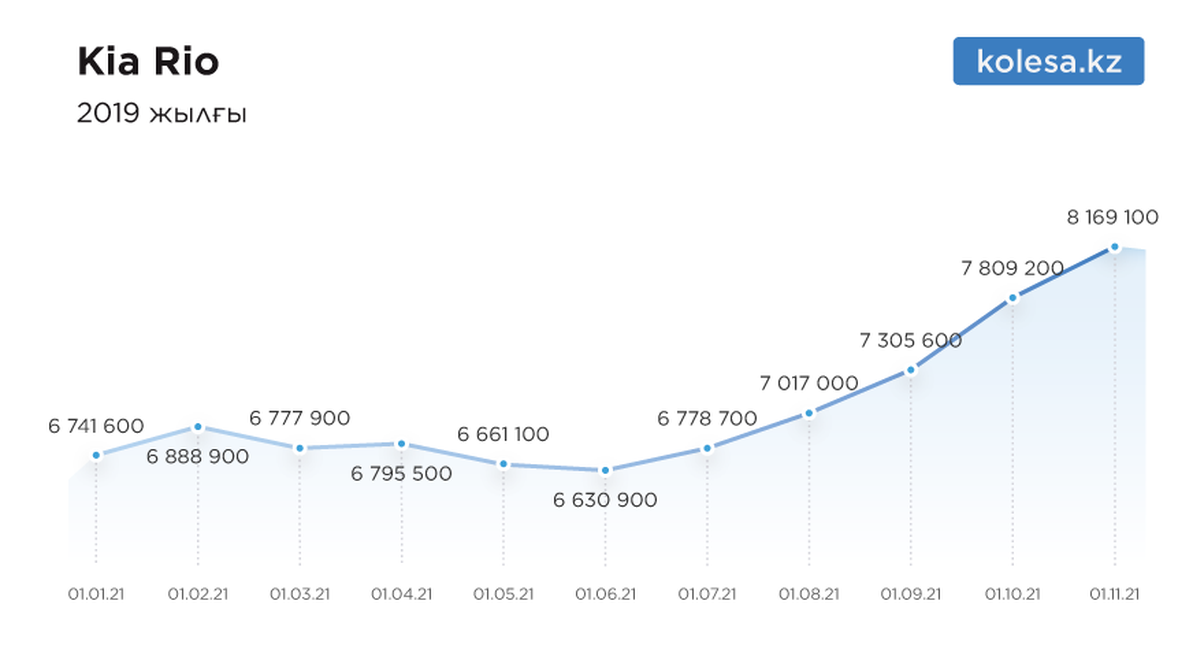Select the 01.01.21 data point
The height and width of the screenshot is (671, 1193).
(x=96, y=455)
